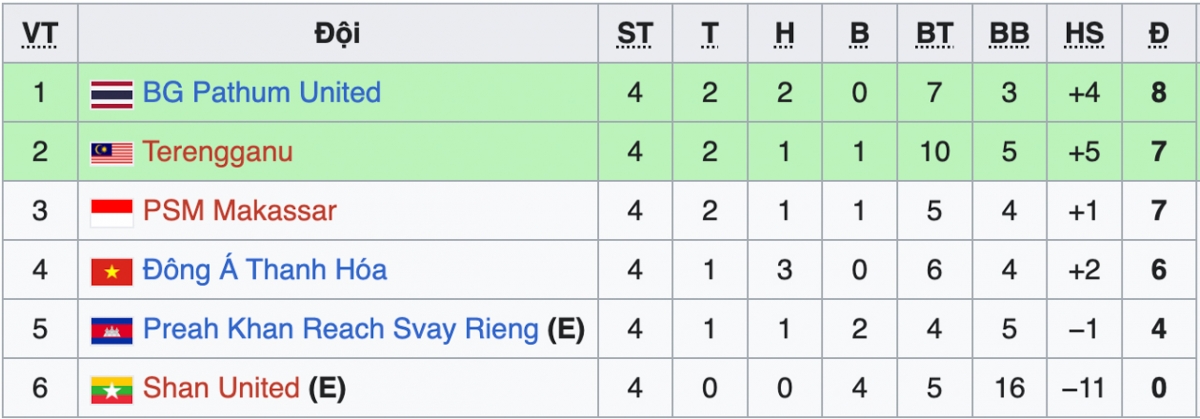This screenshot has width=1200, height=419.
Task: Click BG Pathum United's points value 8
Action: tap(1159, 93)
